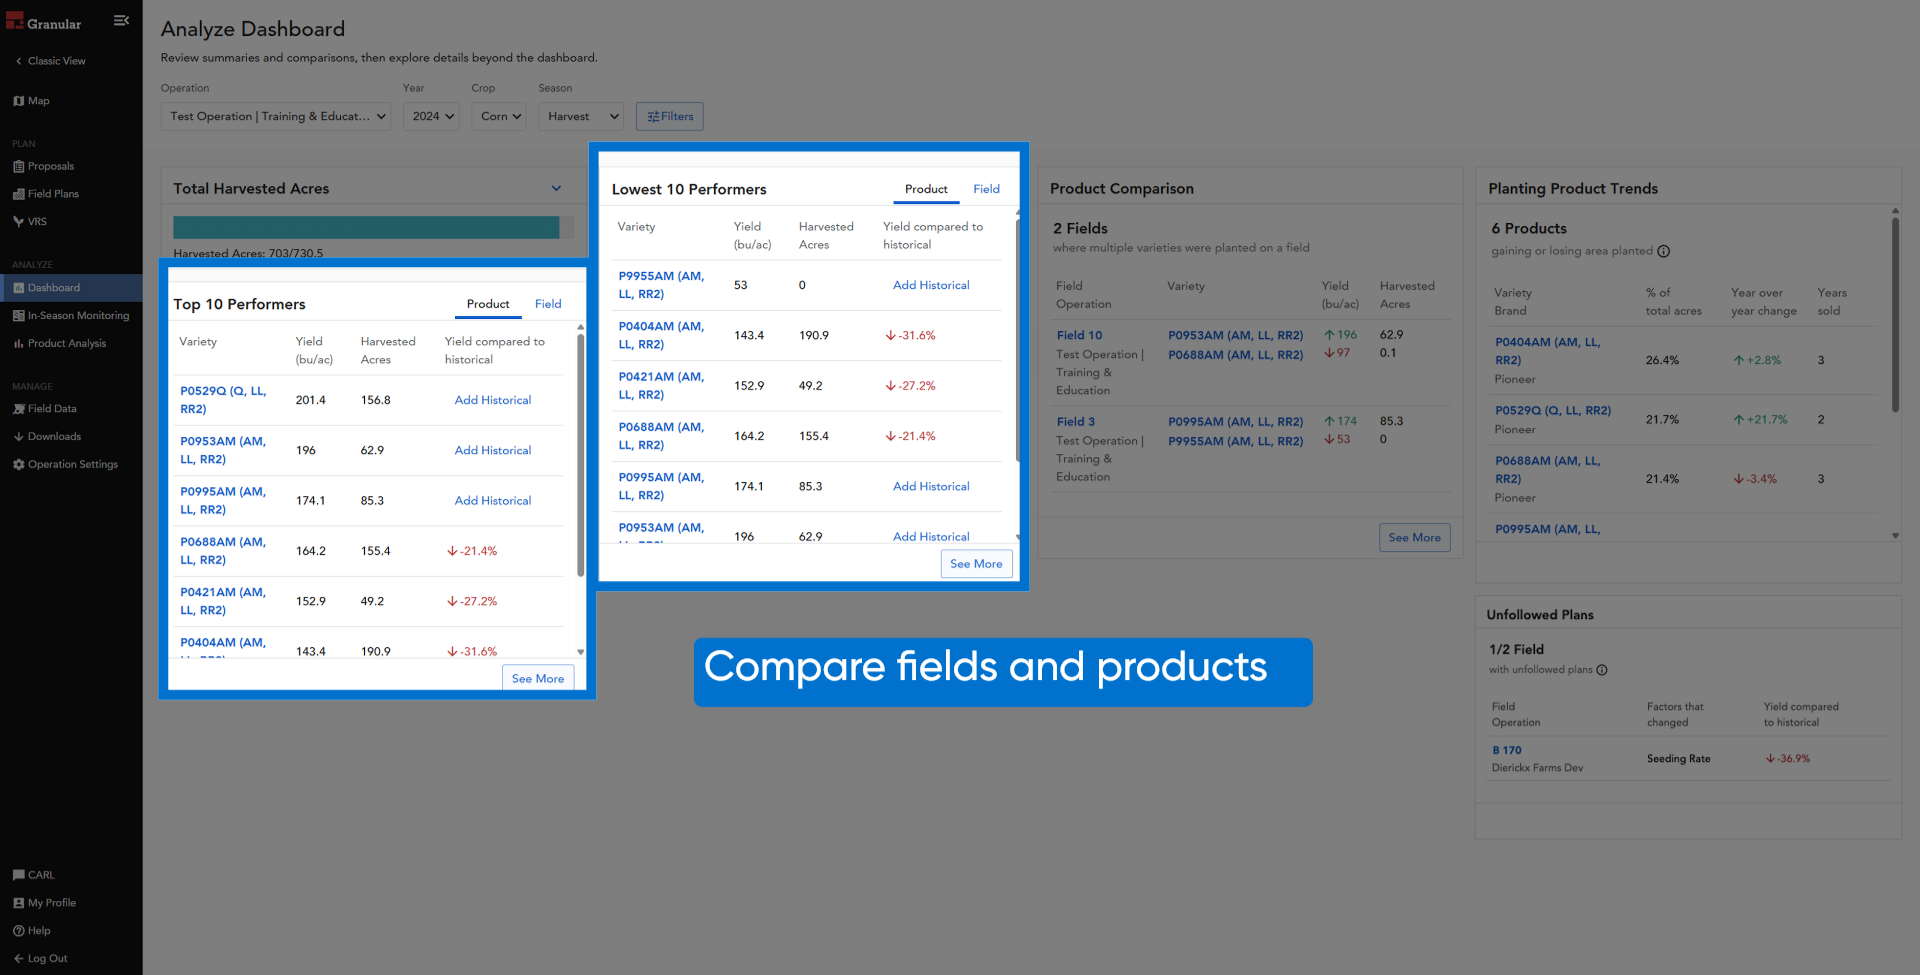This screenshot has height=975, width=1920.
Task: Click info icon beside unfollowed plans
Action: [x=1602, y=670]
